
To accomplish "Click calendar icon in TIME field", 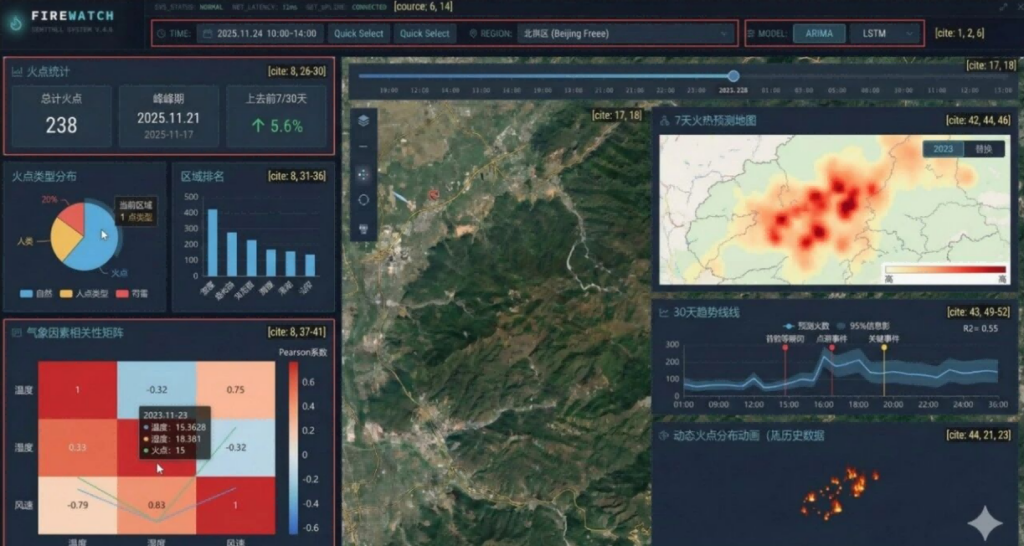I will pos(207,33).
